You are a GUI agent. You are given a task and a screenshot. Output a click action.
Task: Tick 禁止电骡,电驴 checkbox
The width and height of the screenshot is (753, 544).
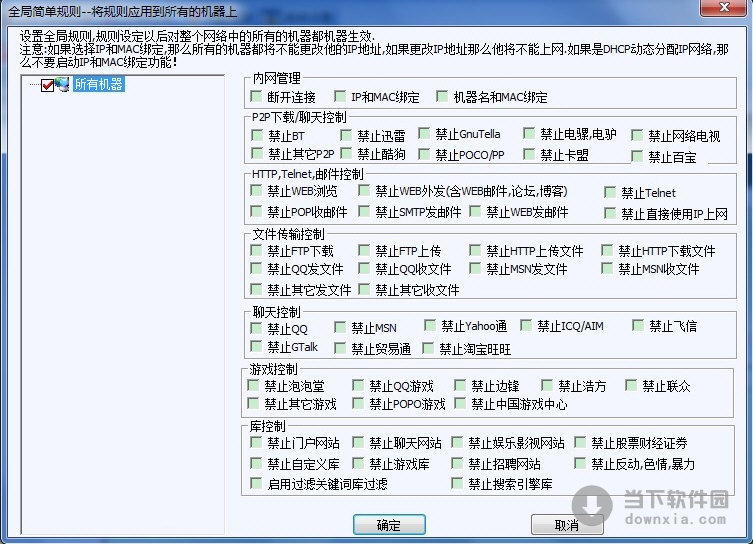coord(529,133)
